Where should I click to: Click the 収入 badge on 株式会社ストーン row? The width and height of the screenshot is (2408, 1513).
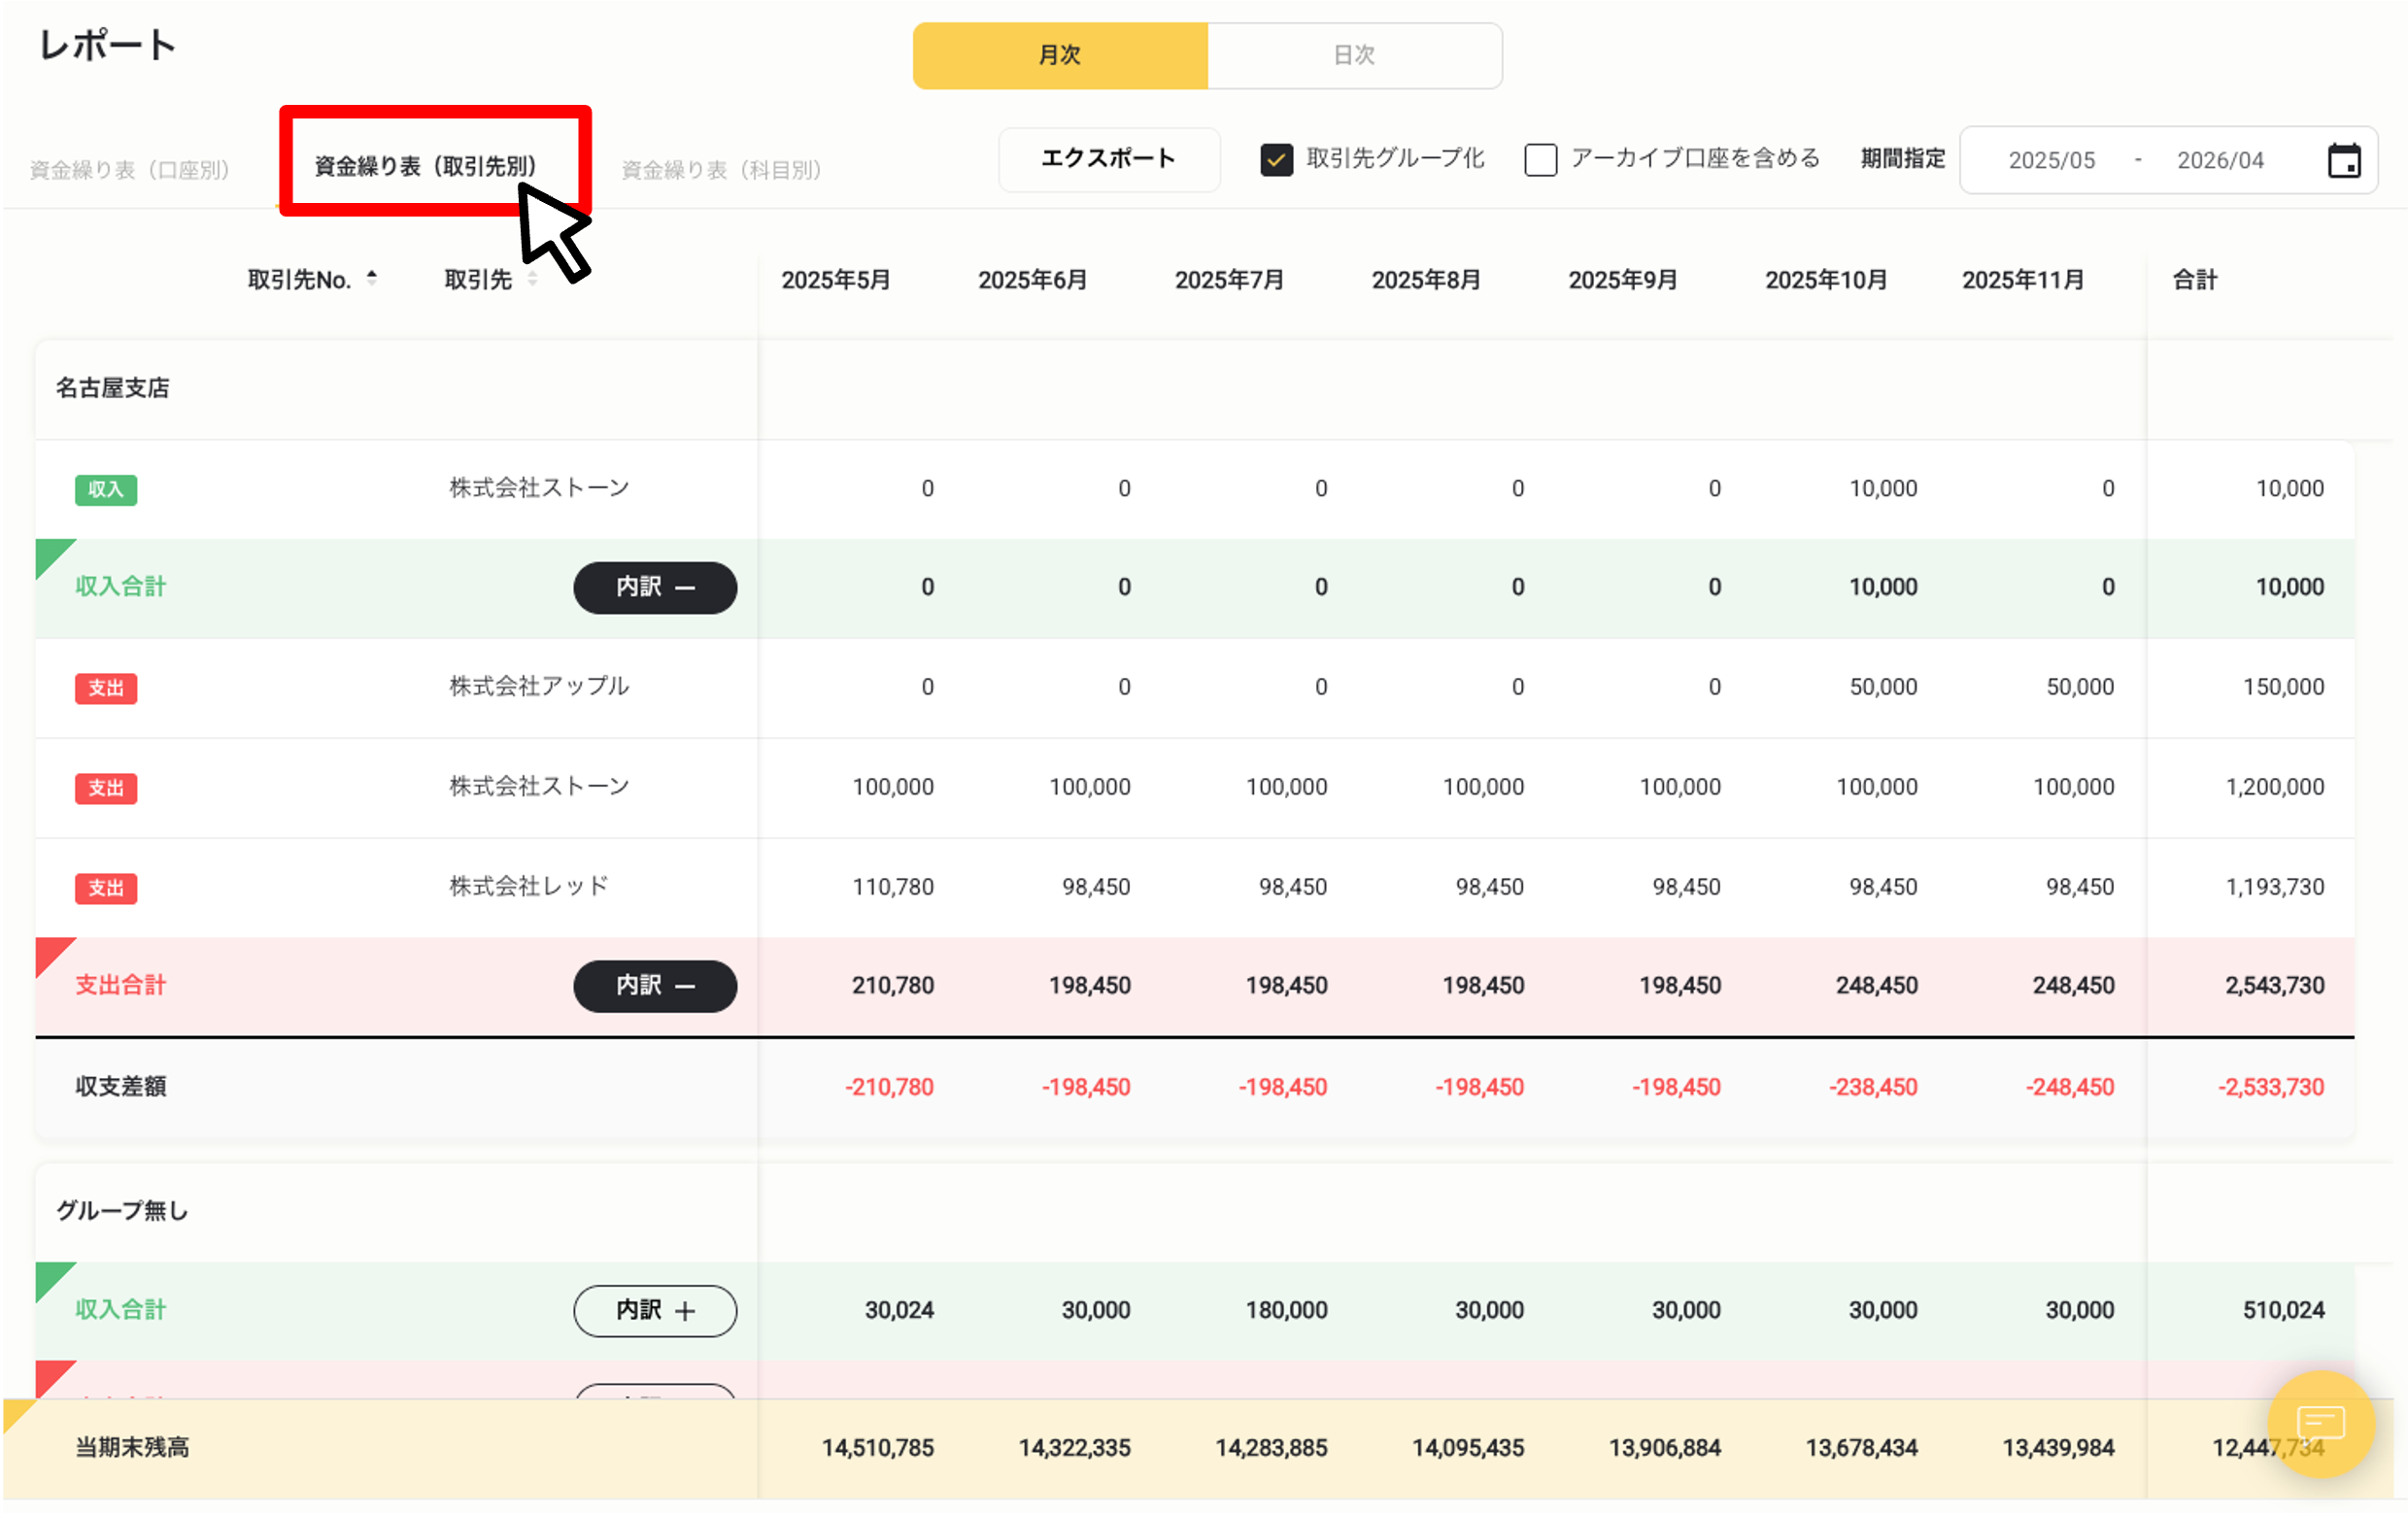(x=105, y=489)
